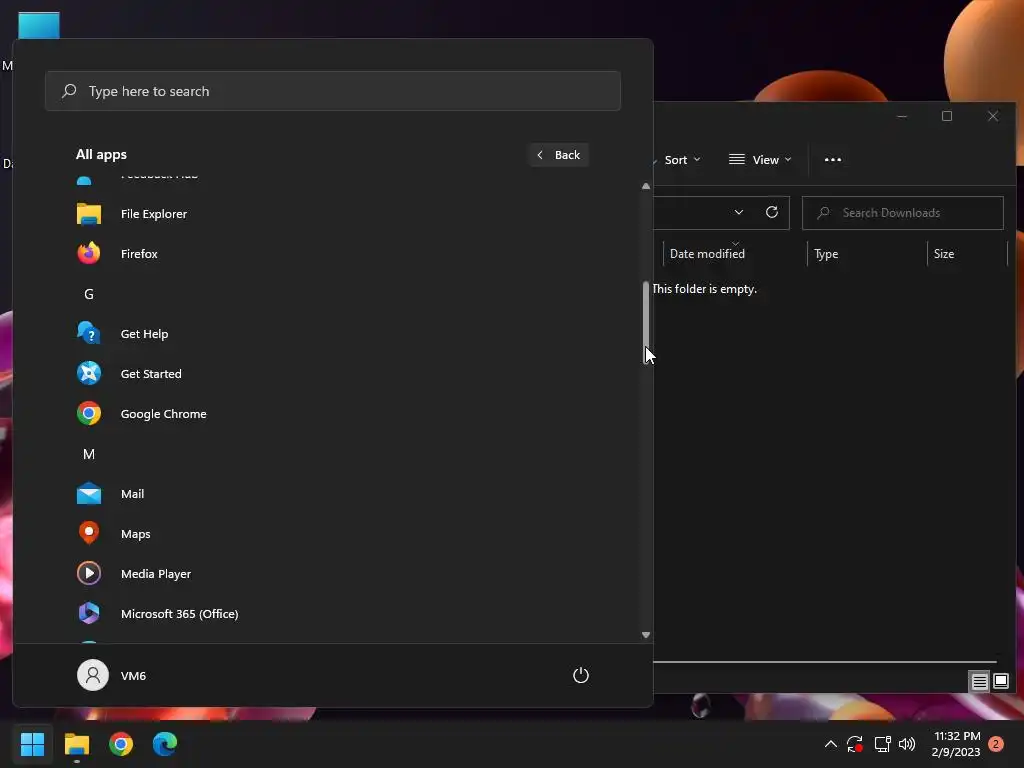The height and width of the screenshot is (768, 1024).
Task: Open the clock and date panel
Action: click(x=956, y=744)
